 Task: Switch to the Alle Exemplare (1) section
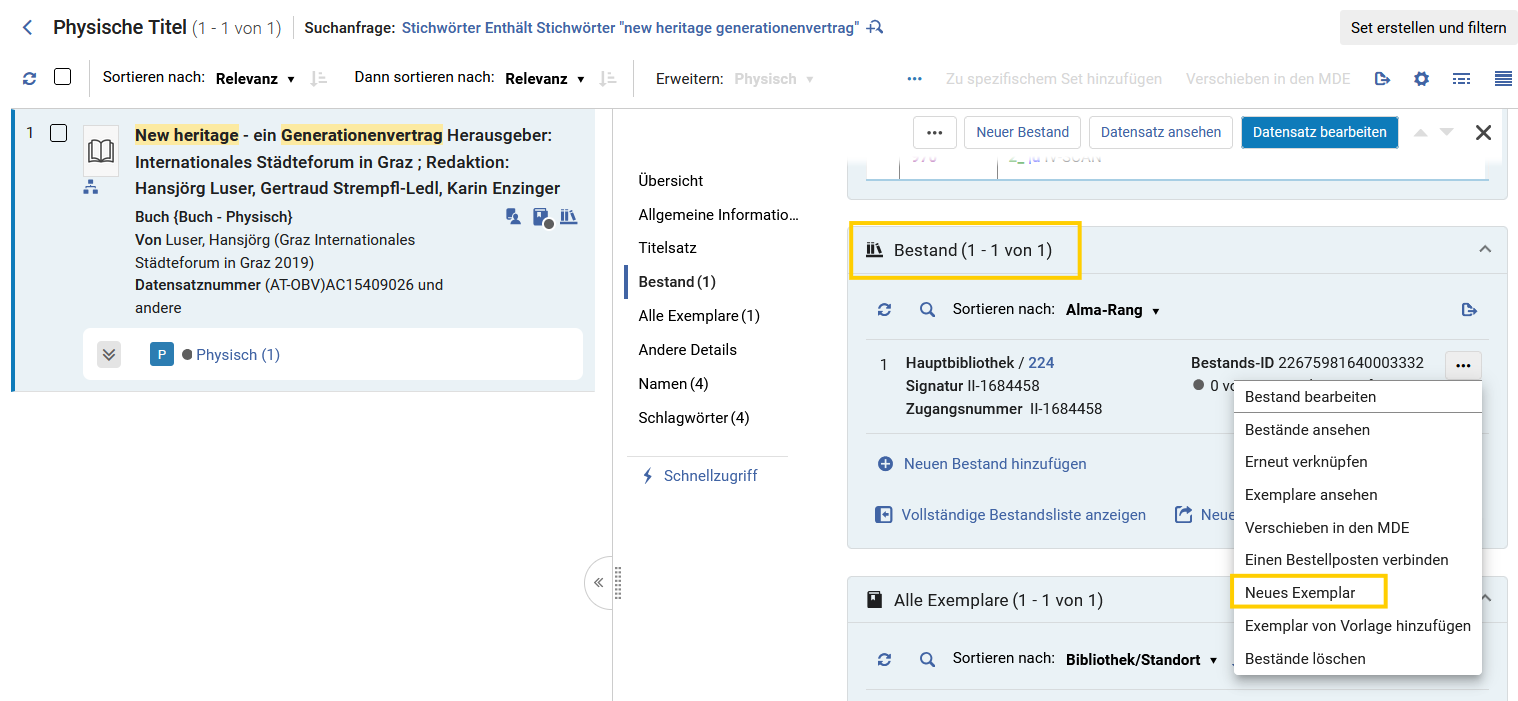699,316
